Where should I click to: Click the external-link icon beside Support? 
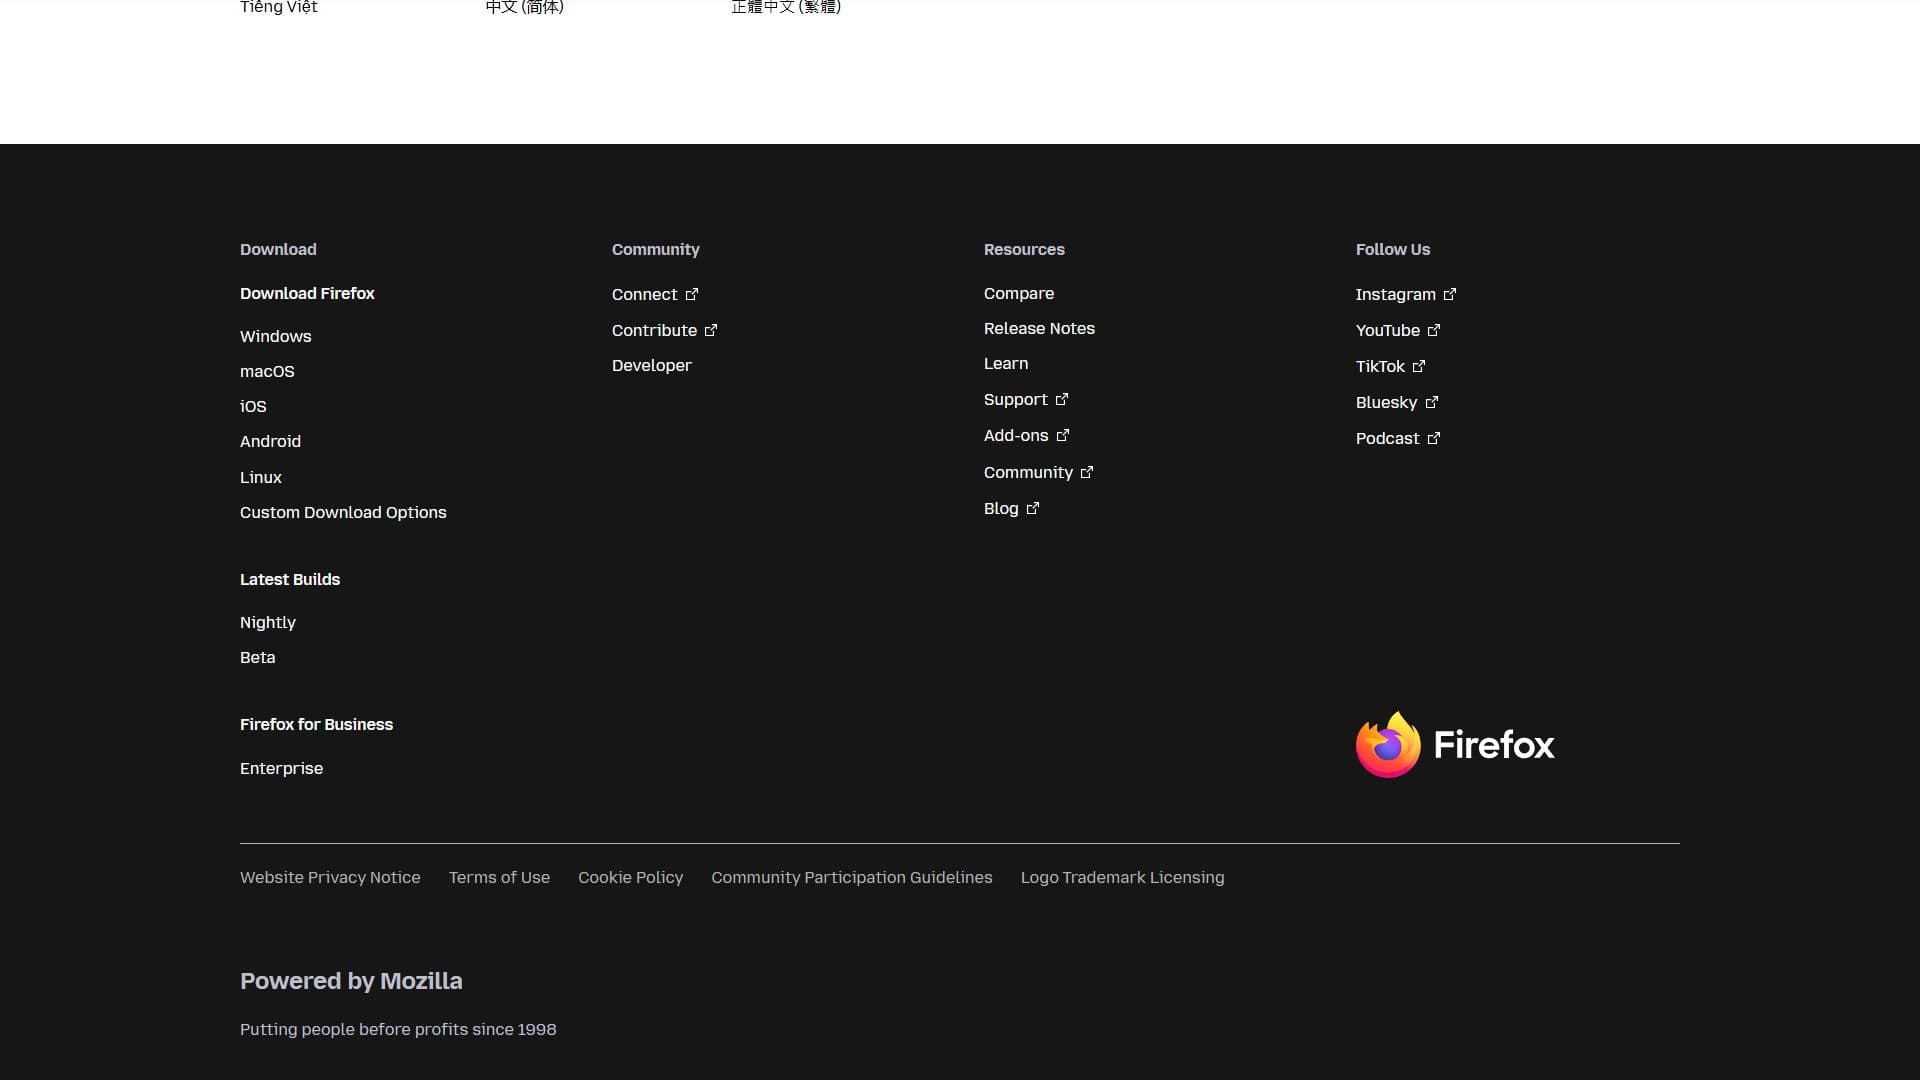tap(1062, 399)
